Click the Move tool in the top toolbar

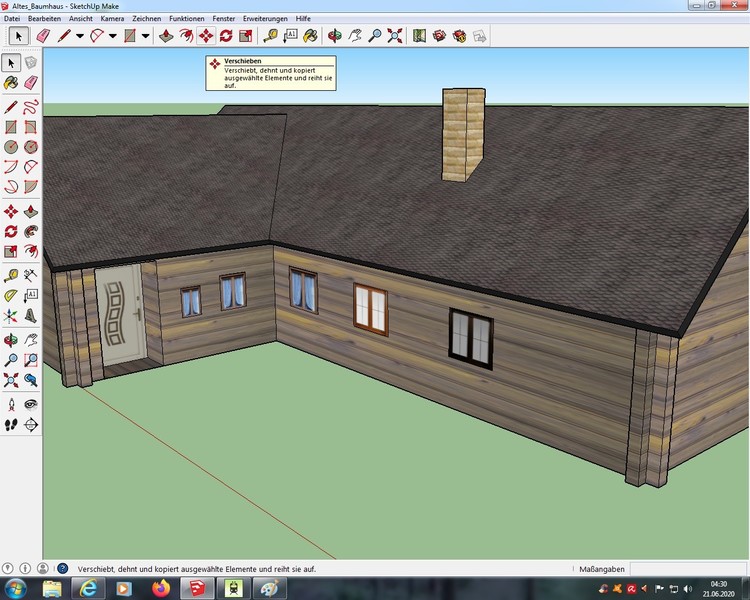tap(206, 36)
